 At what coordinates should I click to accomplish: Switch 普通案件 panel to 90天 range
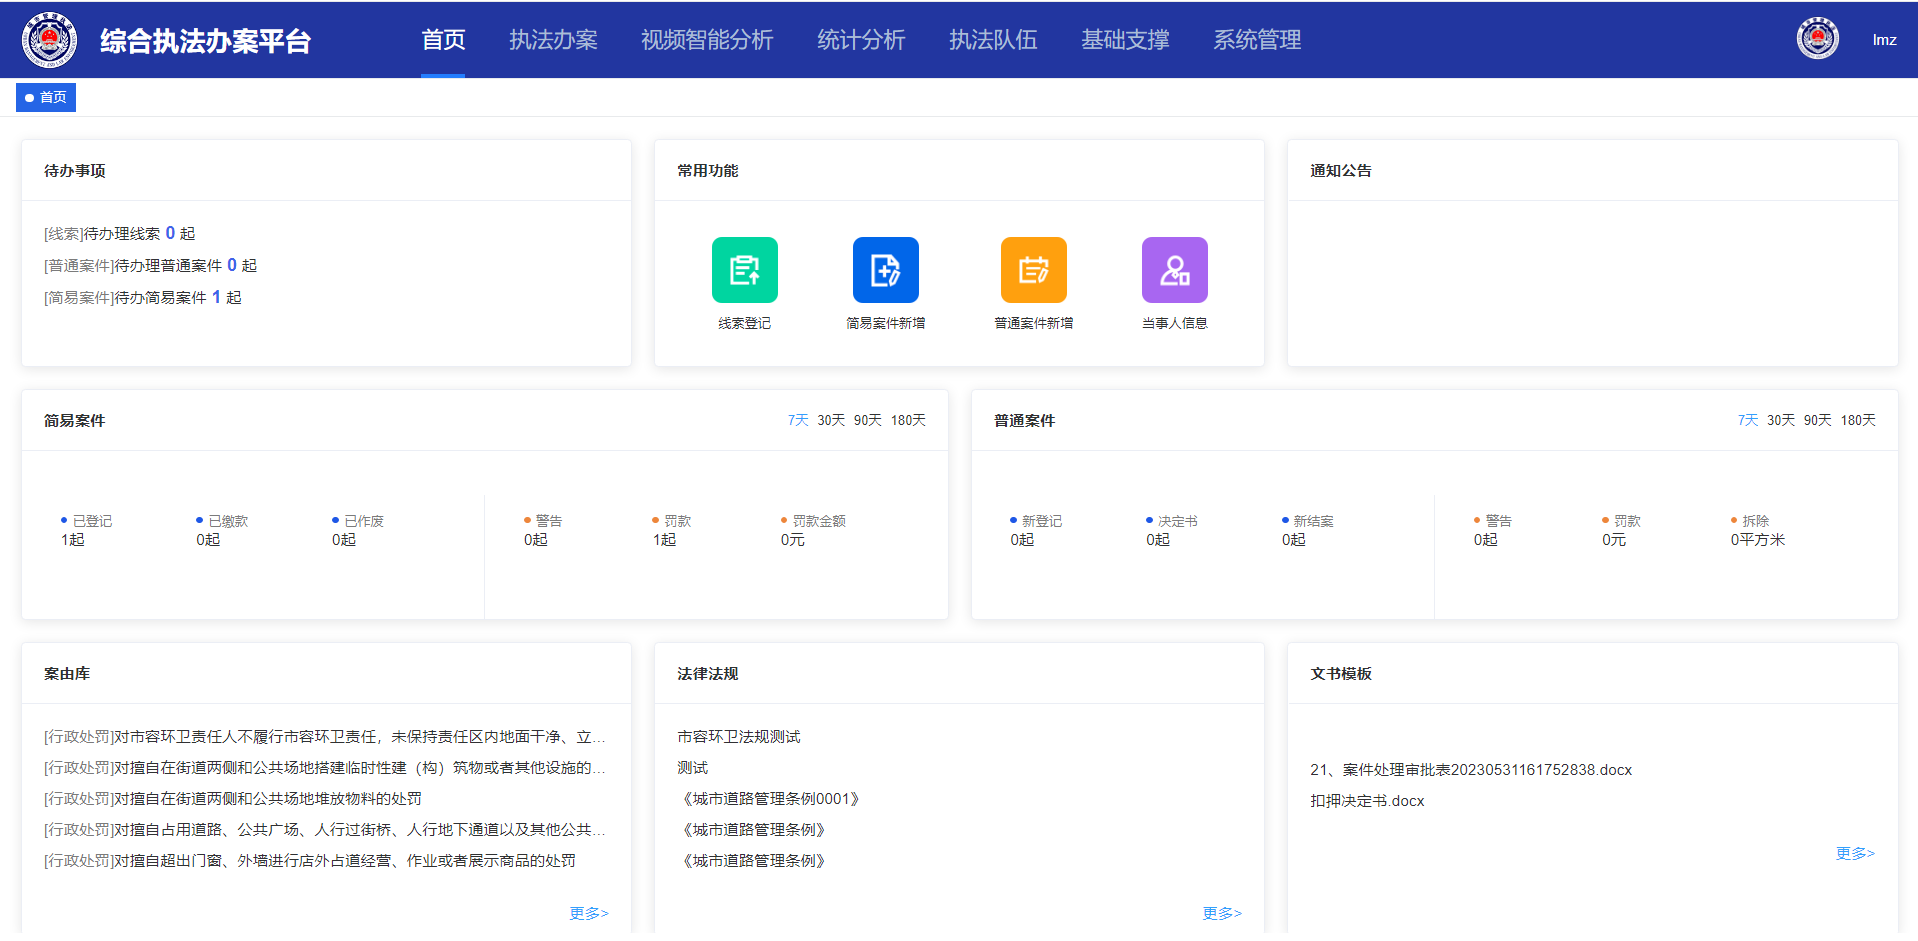(1817, 421)
